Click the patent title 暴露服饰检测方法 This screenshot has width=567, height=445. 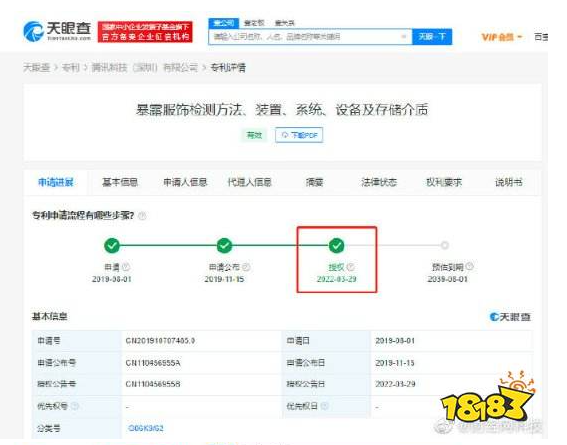point(282,110)
